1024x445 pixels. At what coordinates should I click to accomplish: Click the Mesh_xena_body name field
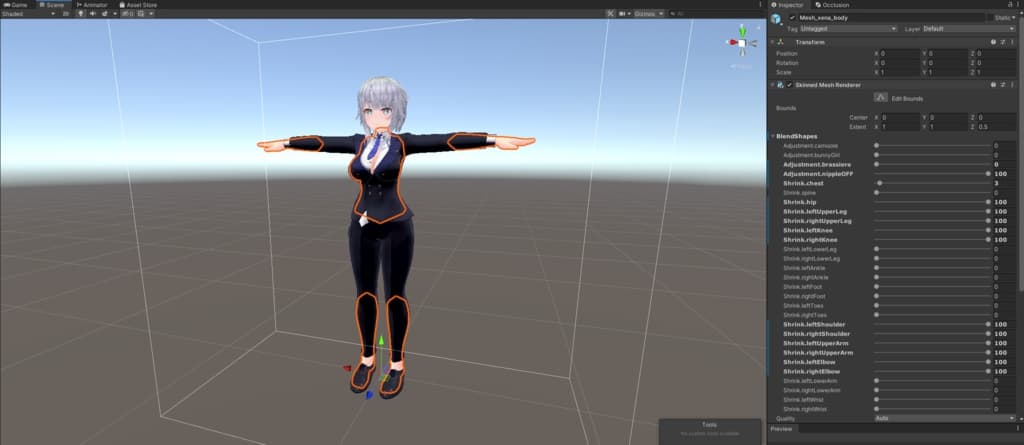coord(891,18)
